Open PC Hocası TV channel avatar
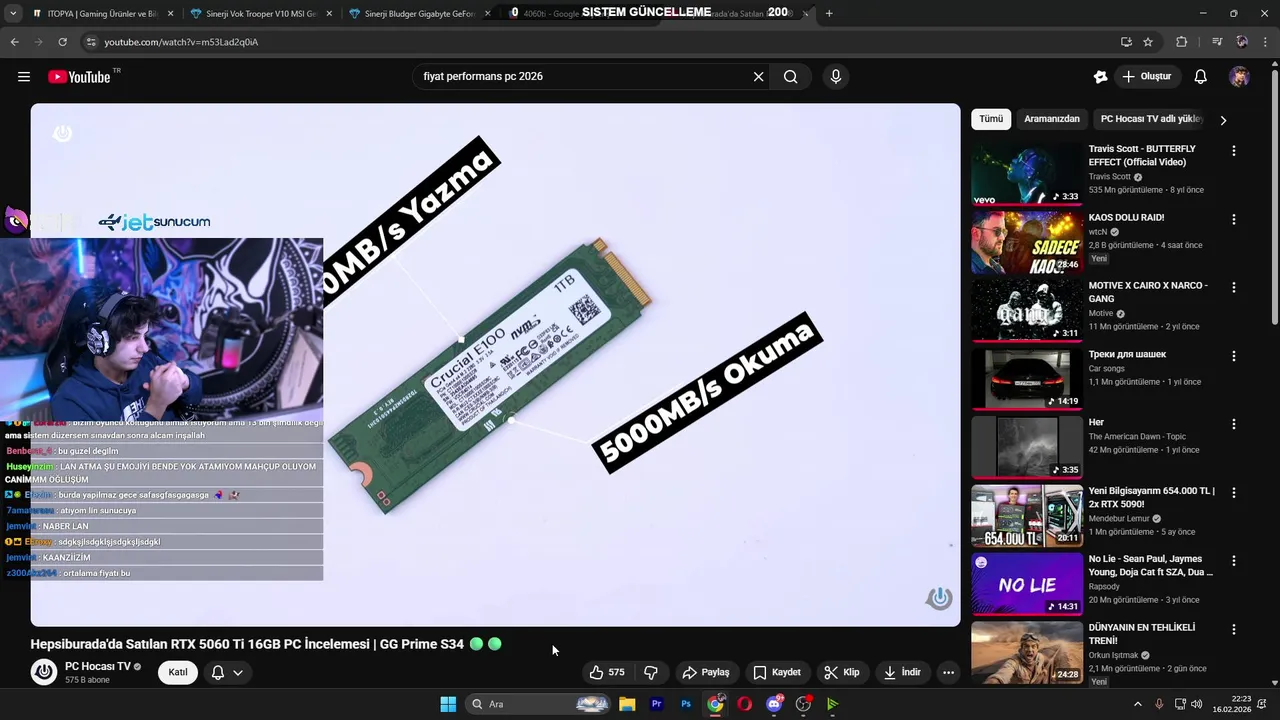The image size is (1280, 720). [44, 672]
